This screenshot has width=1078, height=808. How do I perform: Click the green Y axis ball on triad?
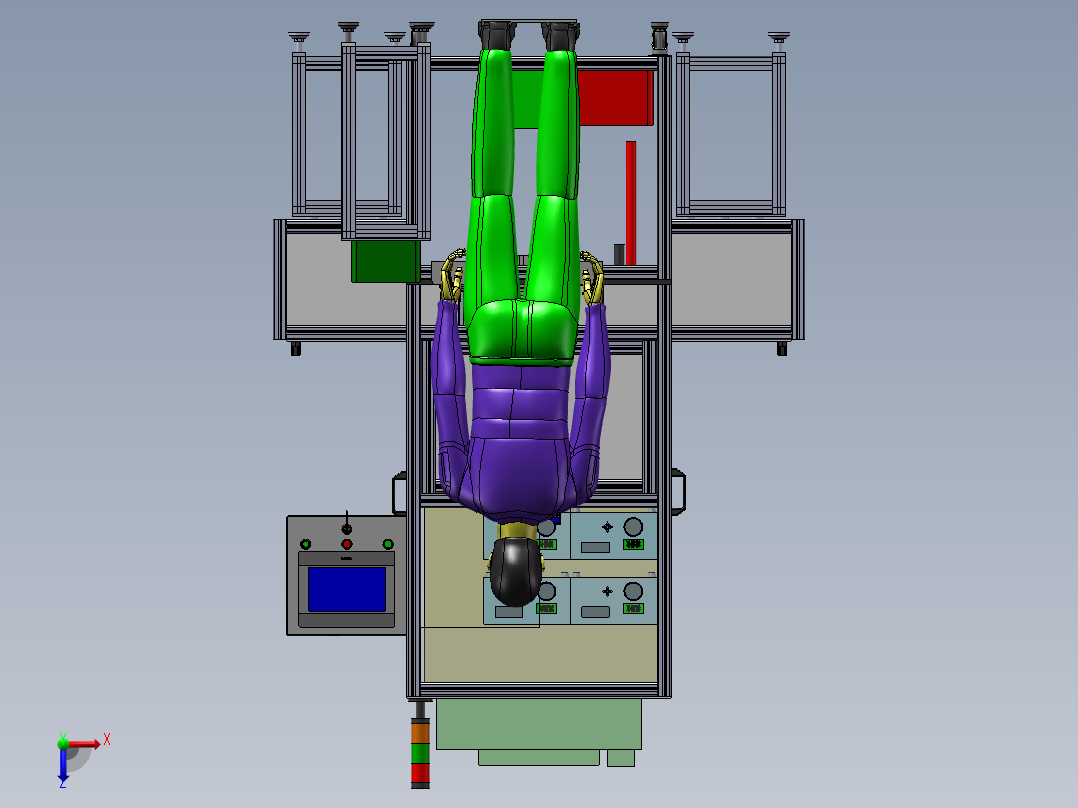(x=63, y=743)
